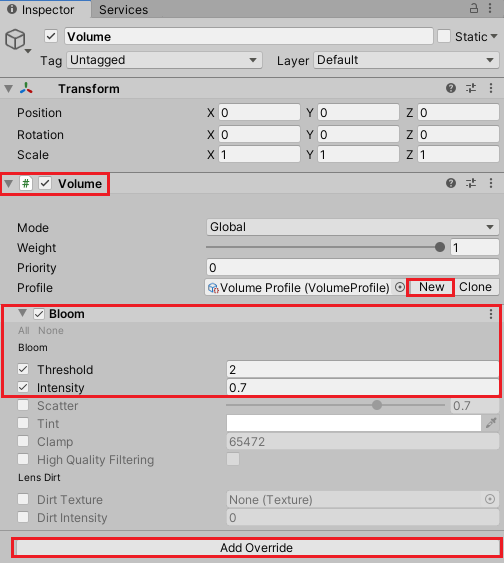Click the GameObject cube icon
The width and height of the screenshot is (504, 563).
[15, 39]
